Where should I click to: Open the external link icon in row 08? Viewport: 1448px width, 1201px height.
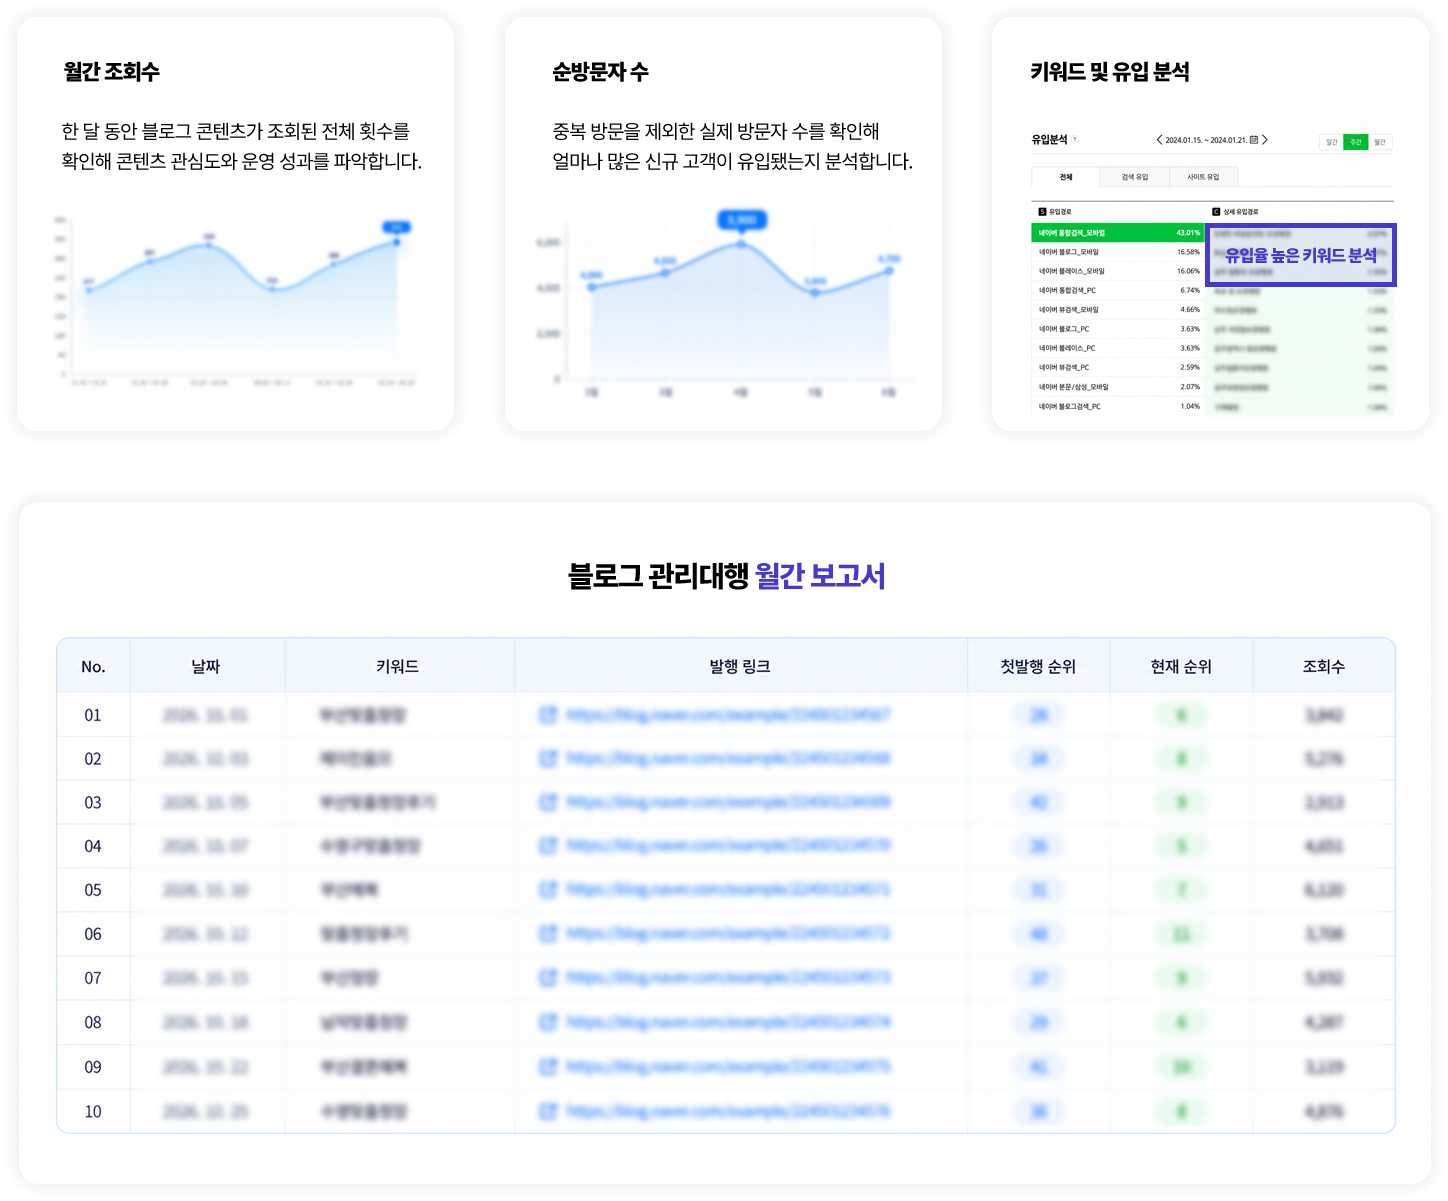point(548,1022)
